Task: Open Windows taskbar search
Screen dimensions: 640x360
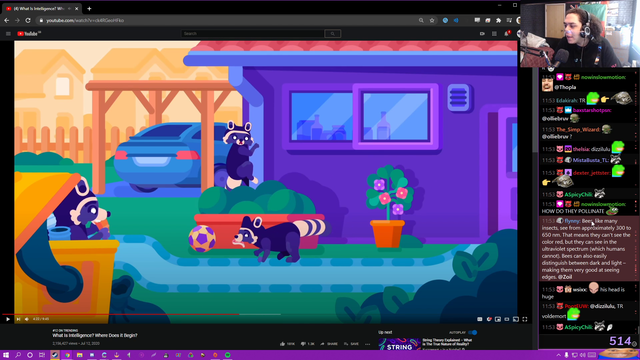Action: coord(18,355)
